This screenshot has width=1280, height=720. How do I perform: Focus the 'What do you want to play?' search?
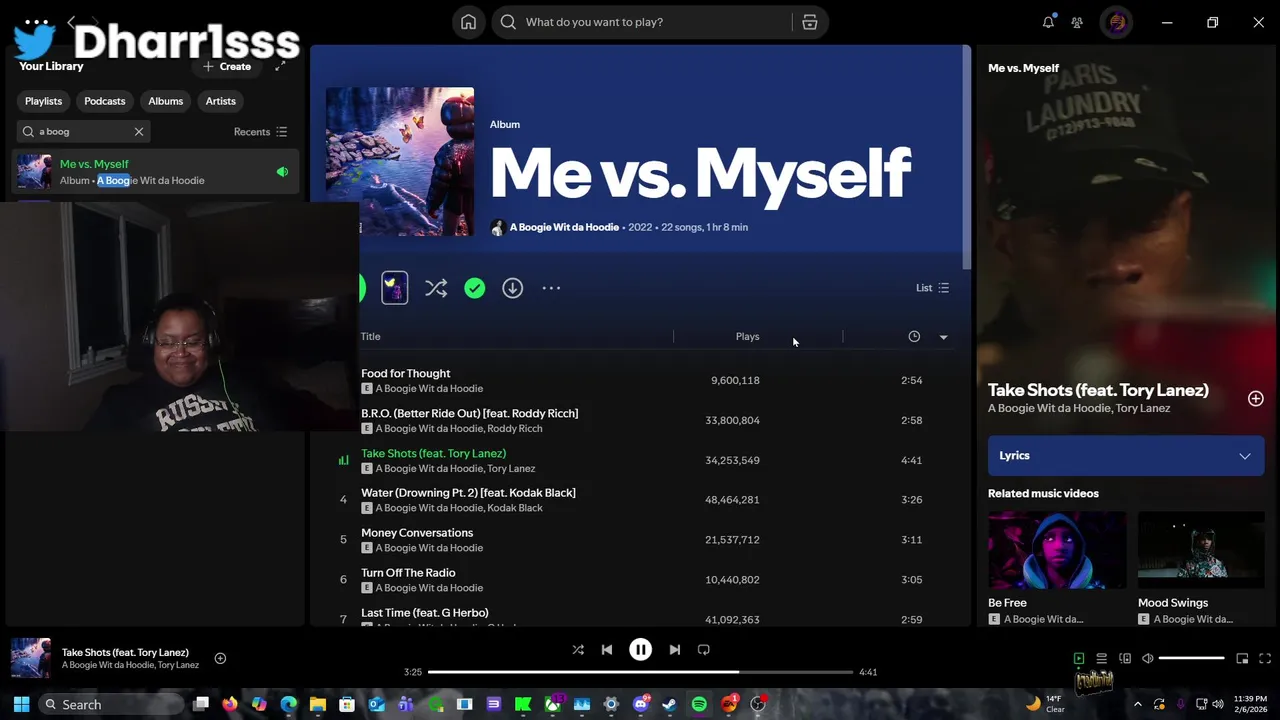[640, 22]
